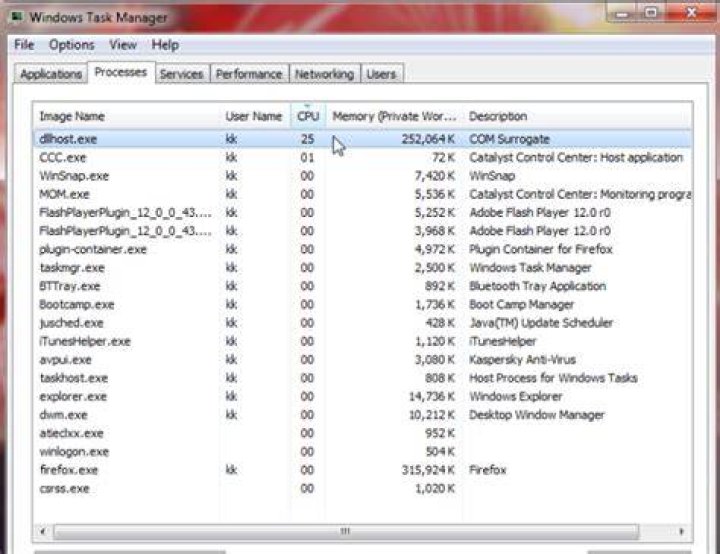Open the Help menu
The width and height of the screenshot is (720, 554).
click(x=165, y=45)
